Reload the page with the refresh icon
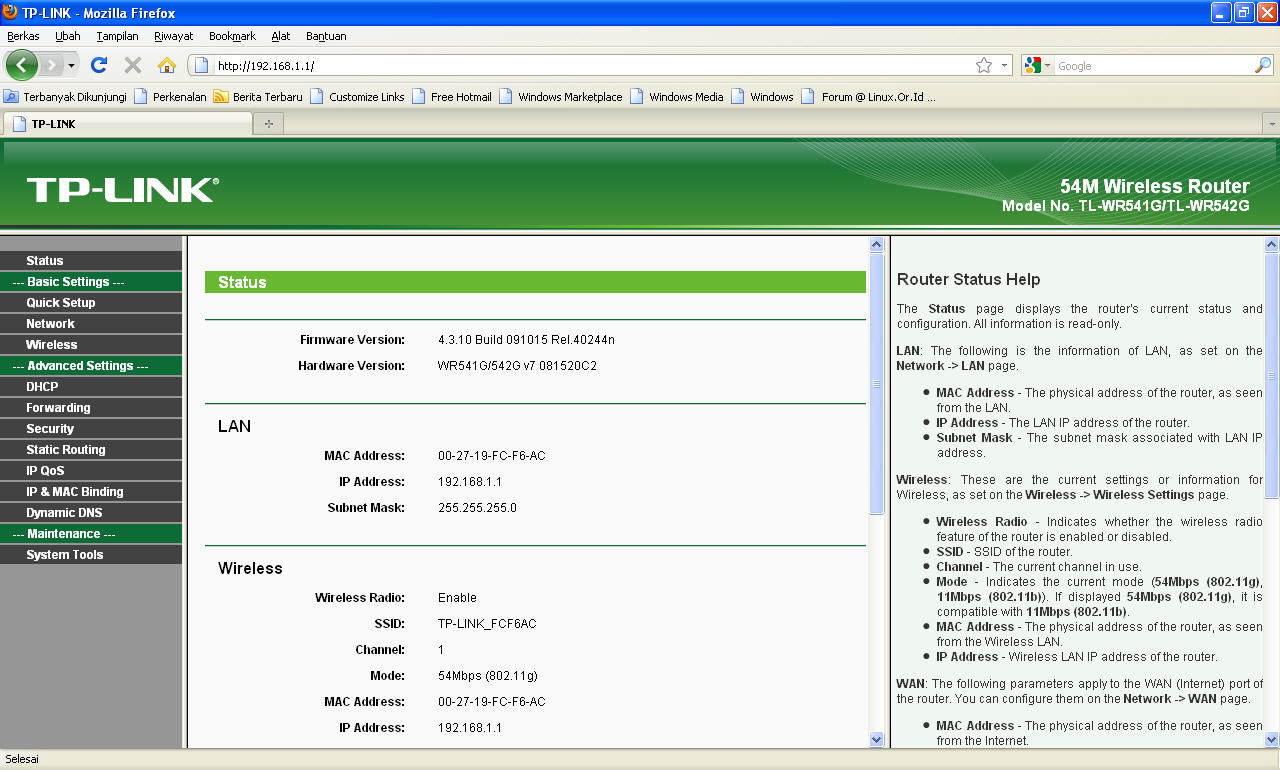 point(98,65)
